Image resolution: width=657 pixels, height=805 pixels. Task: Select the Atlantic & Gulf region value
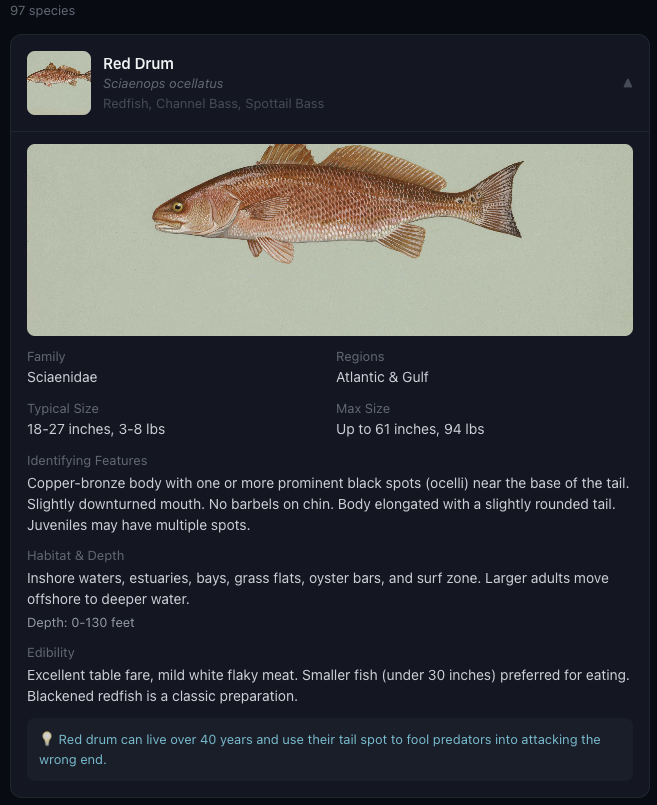point(383,377)
